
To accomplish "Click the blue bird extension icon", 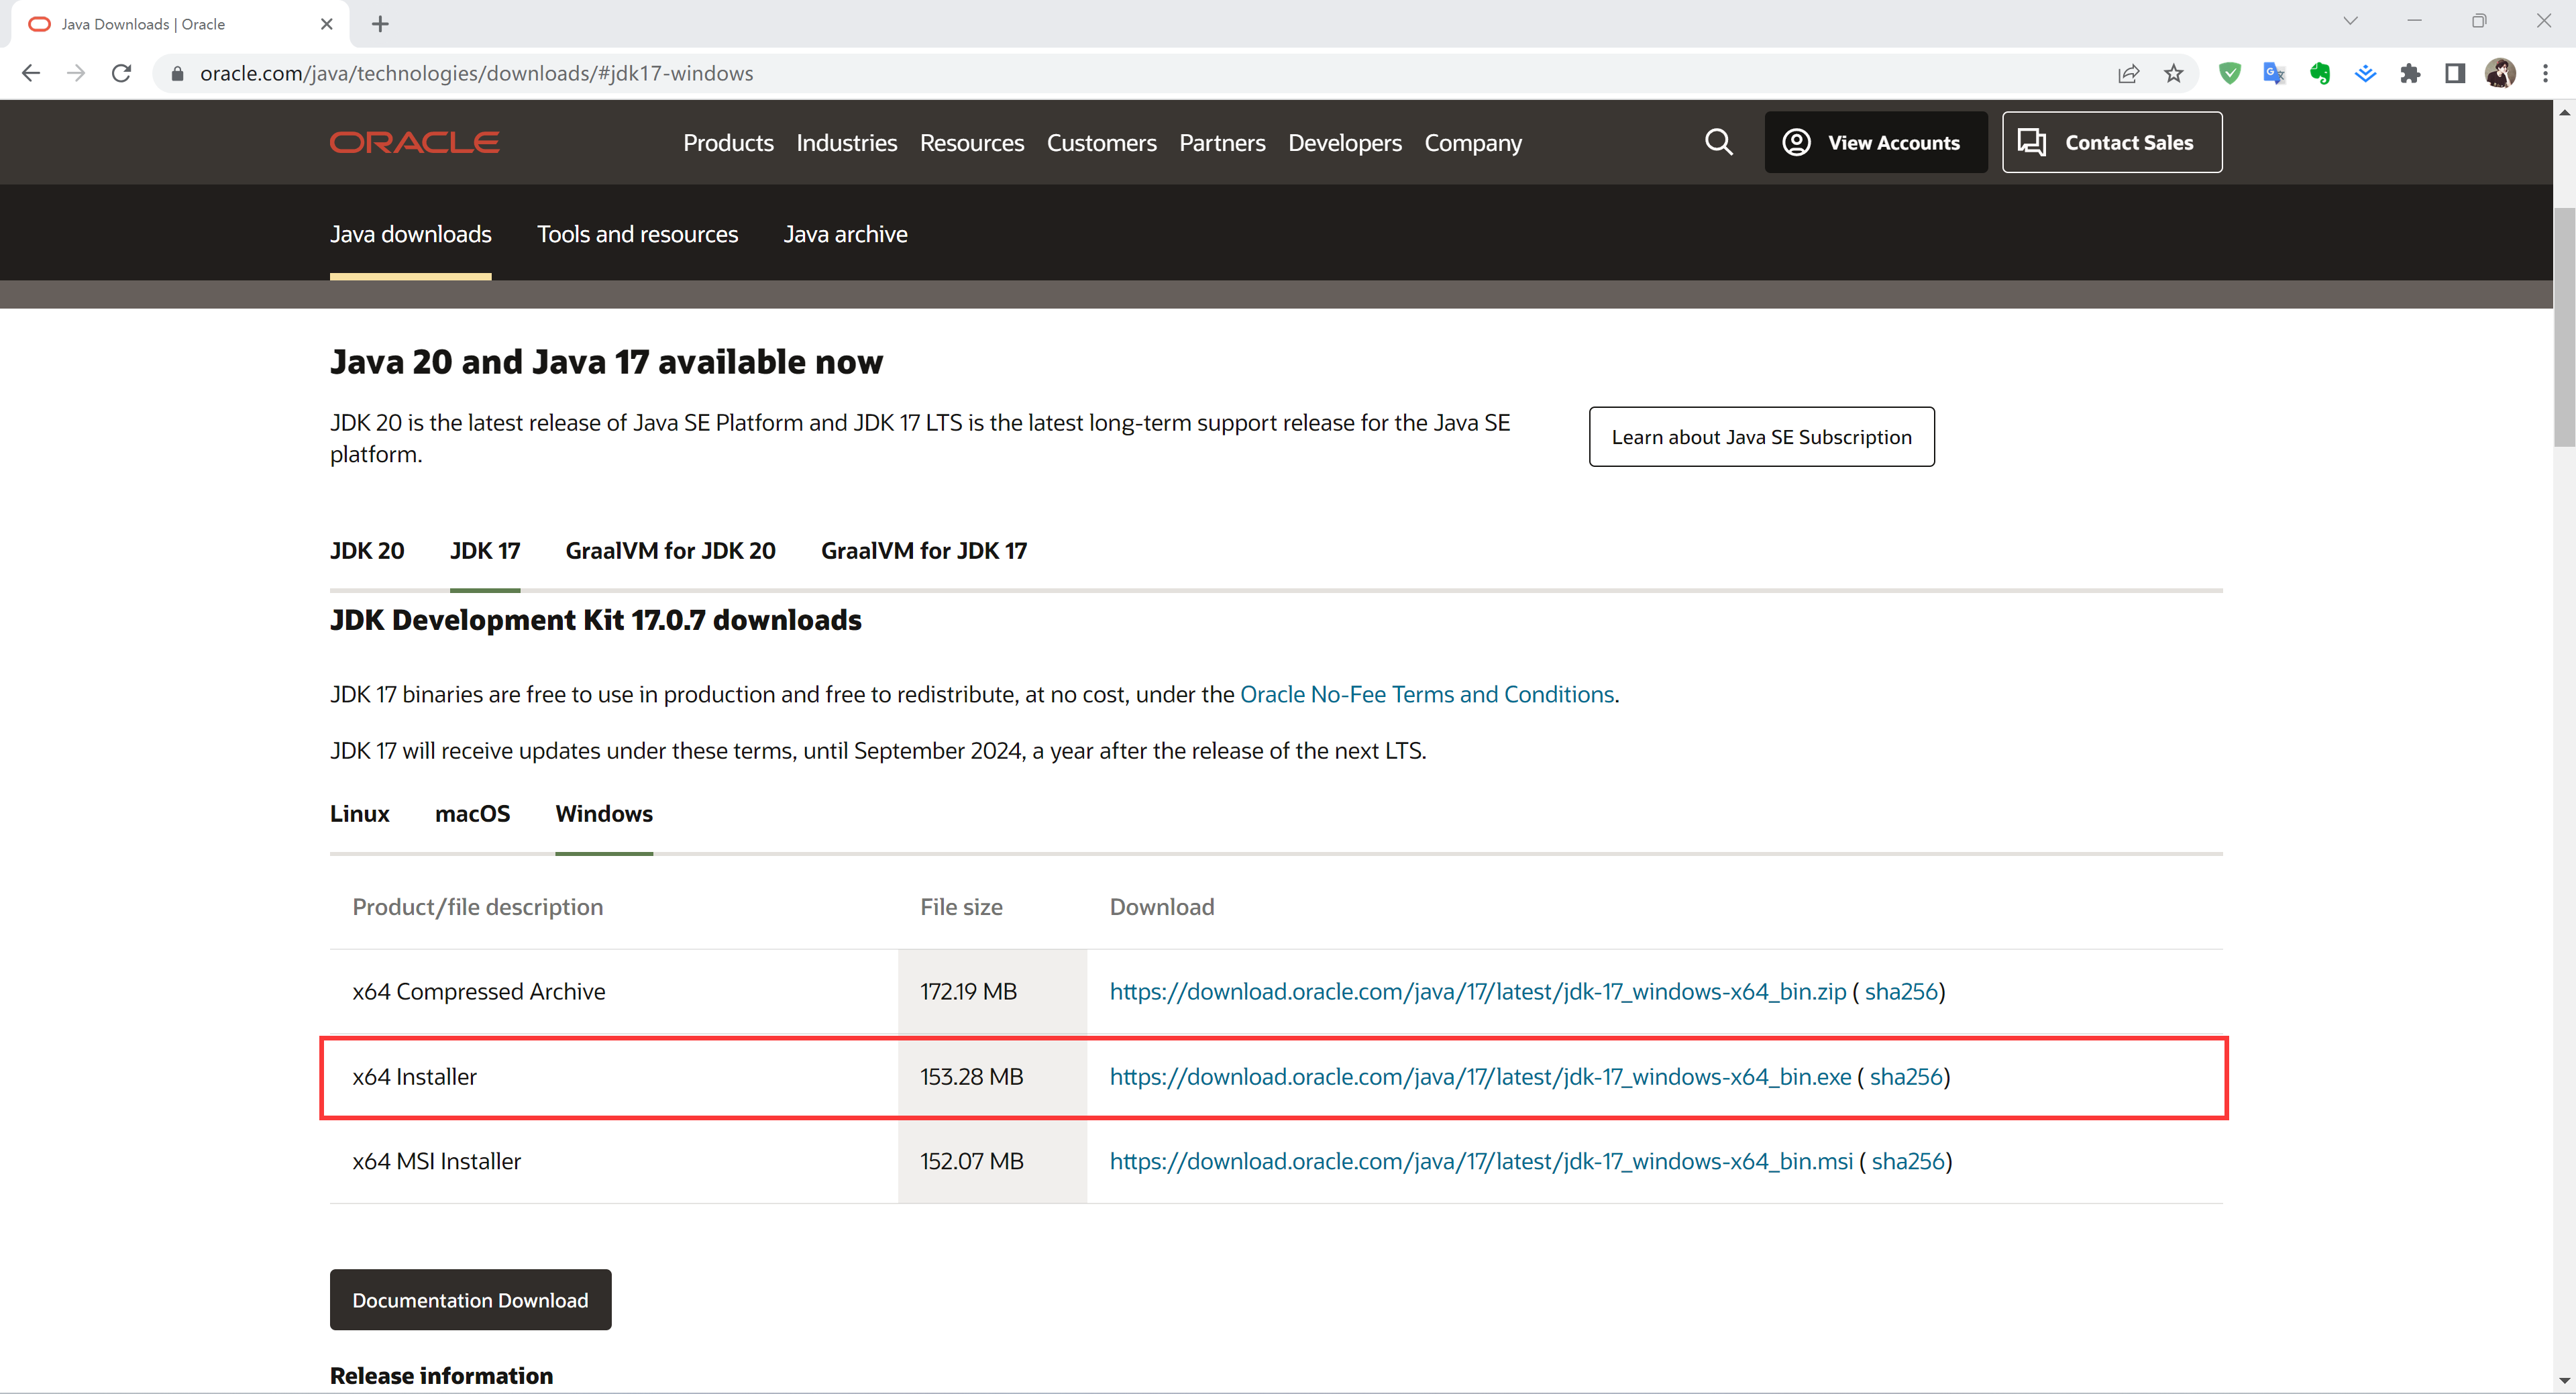I will coord(2365,73).
